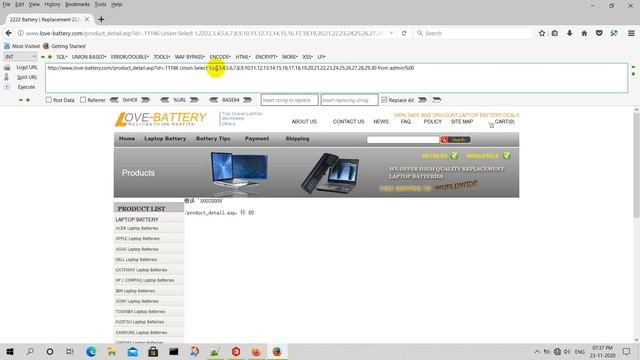
Task: Click the Load URL button in HackBar
Action: pyautogui.click(x=27, y=67)
